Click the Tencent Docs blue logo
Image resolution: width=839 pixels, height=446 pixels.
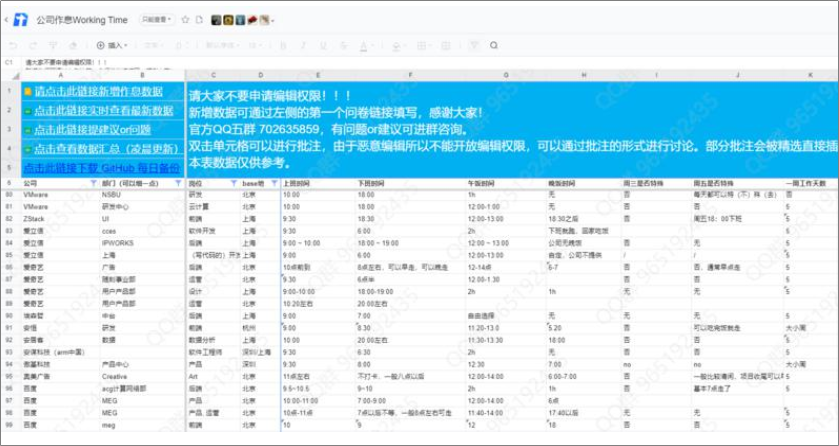[x=21, y=20]
